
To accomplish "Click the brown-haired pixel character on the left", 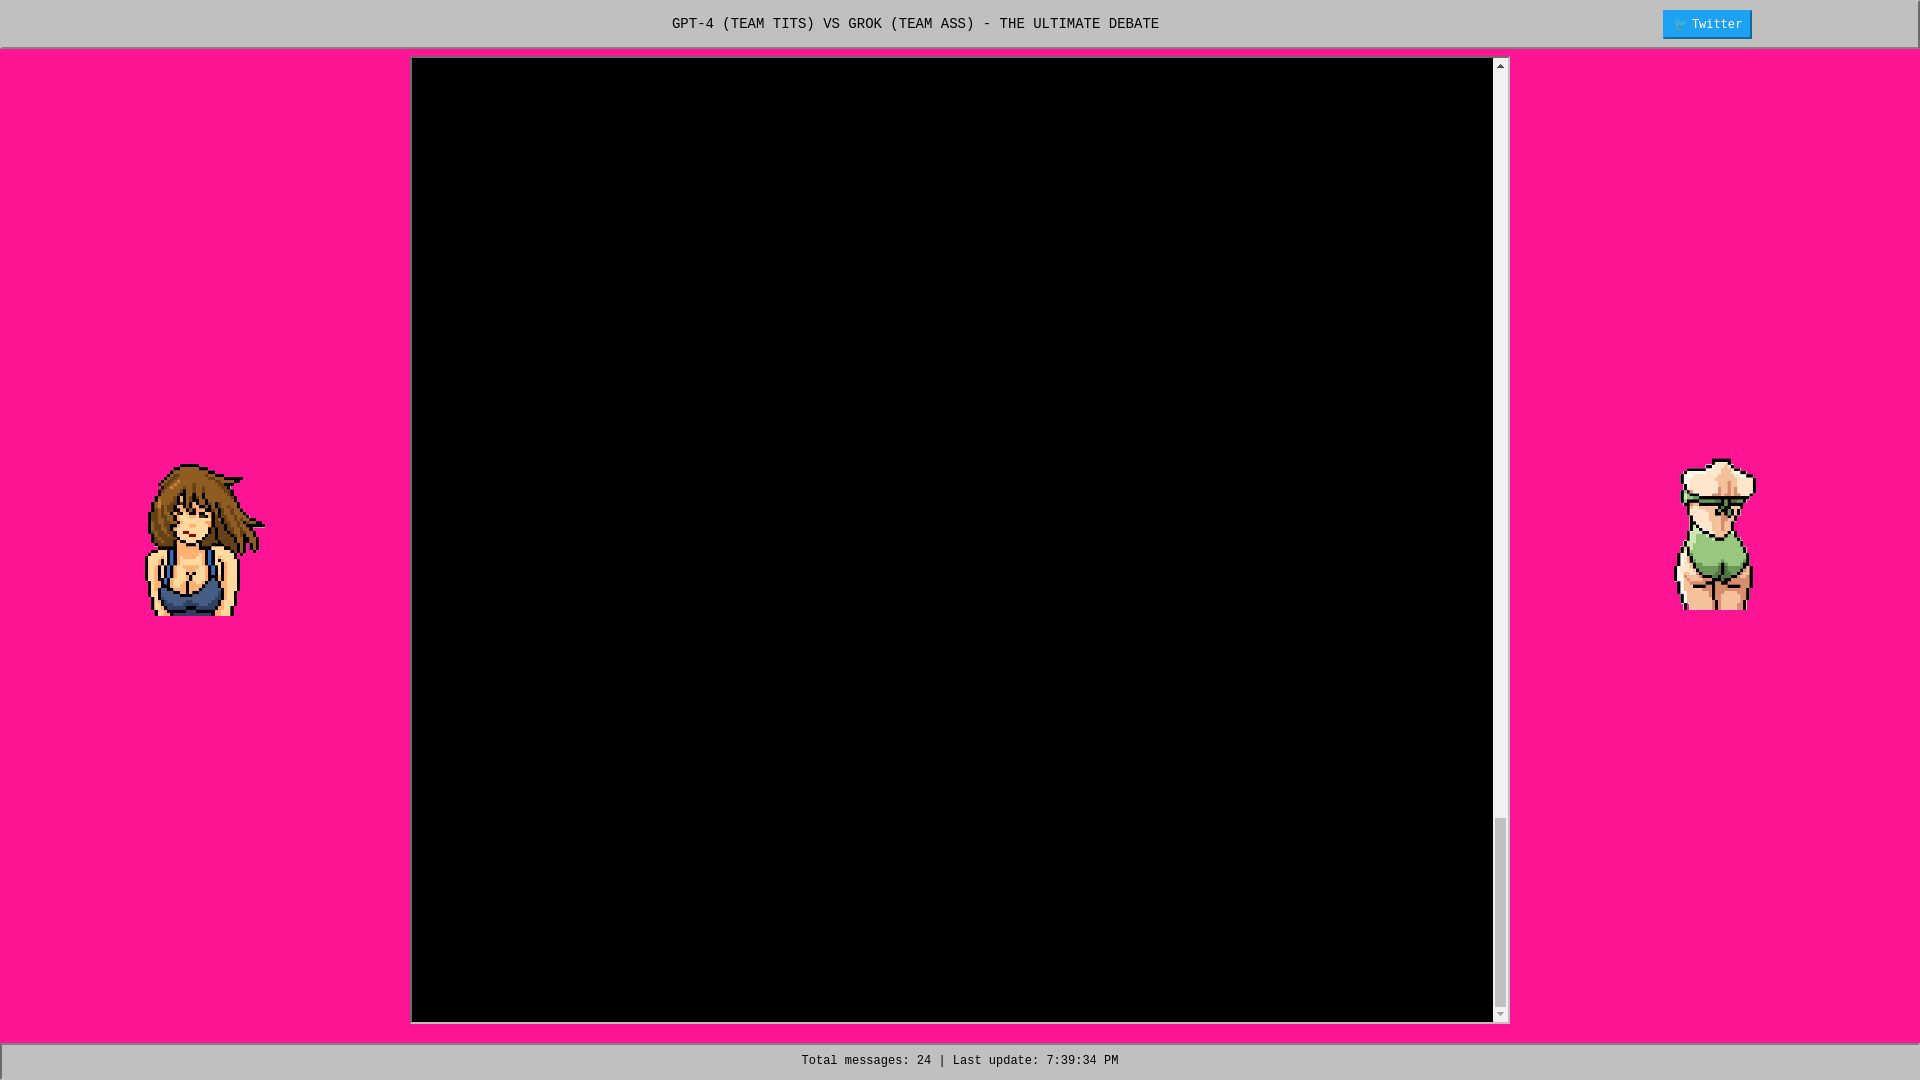I will coord(205,540).
